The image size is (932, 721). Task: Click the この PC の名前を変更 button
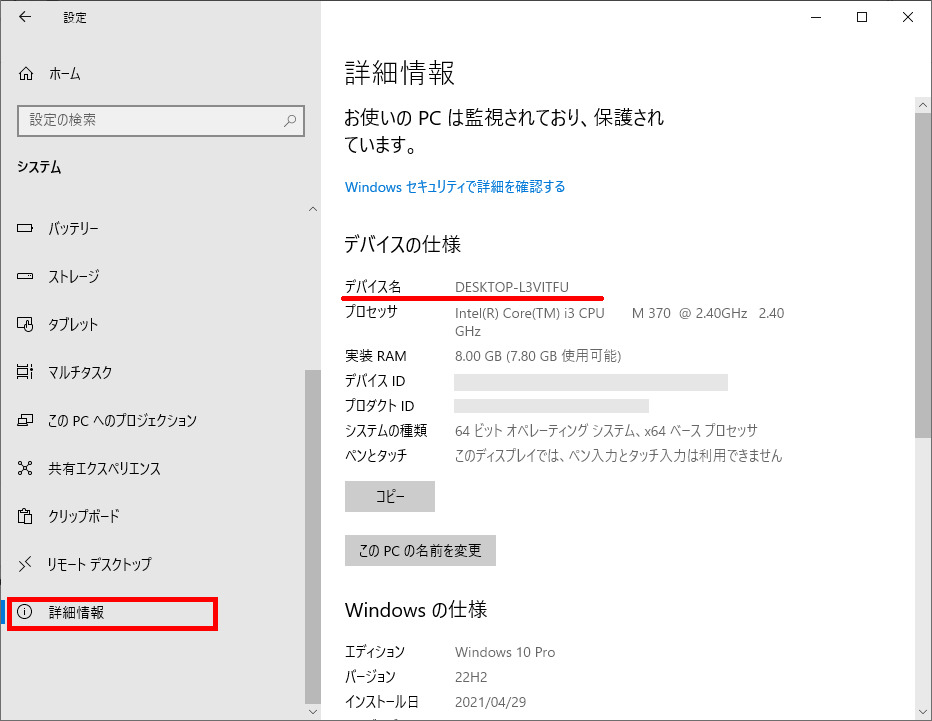click(x=420, y=551)
